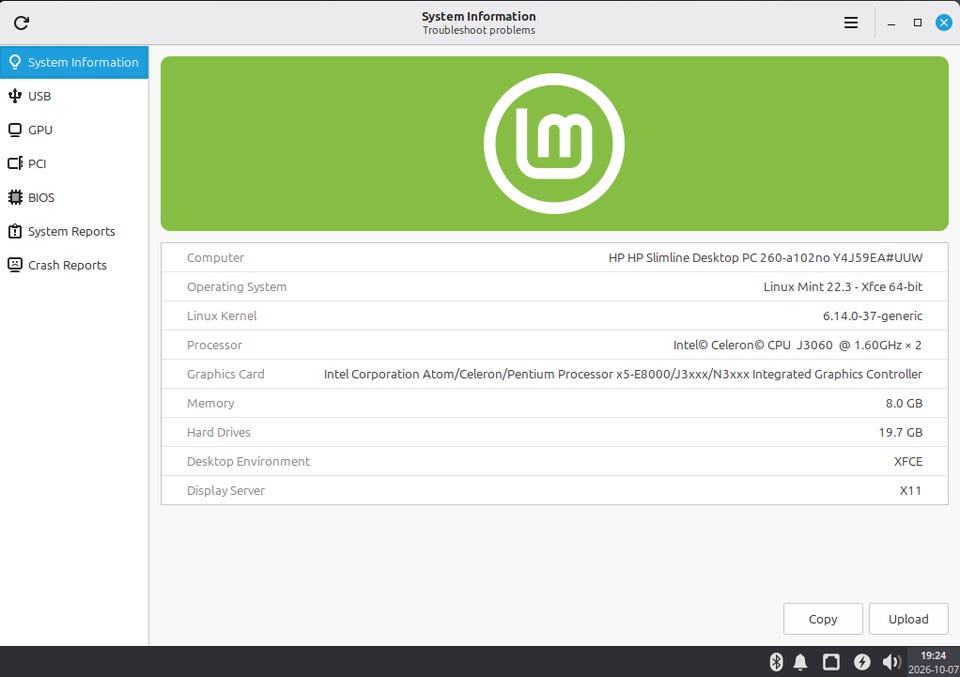Open the GPU section

(x=74, y=130)
